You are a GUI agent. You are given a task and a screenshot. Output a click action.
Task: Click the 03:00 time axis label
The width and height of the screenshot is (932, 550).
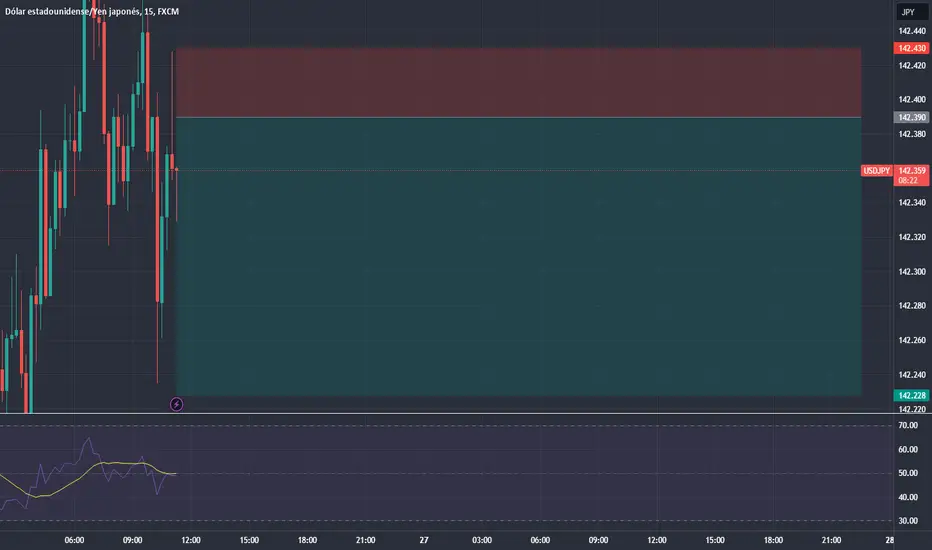(x=482, y=540)
